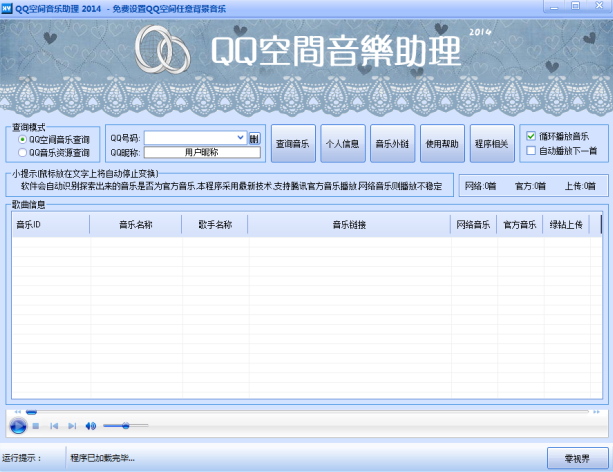Enable the 自动播放下一首 checkbox
The width and height of the screenshot is (613, 472).
(x=531, y=151)
